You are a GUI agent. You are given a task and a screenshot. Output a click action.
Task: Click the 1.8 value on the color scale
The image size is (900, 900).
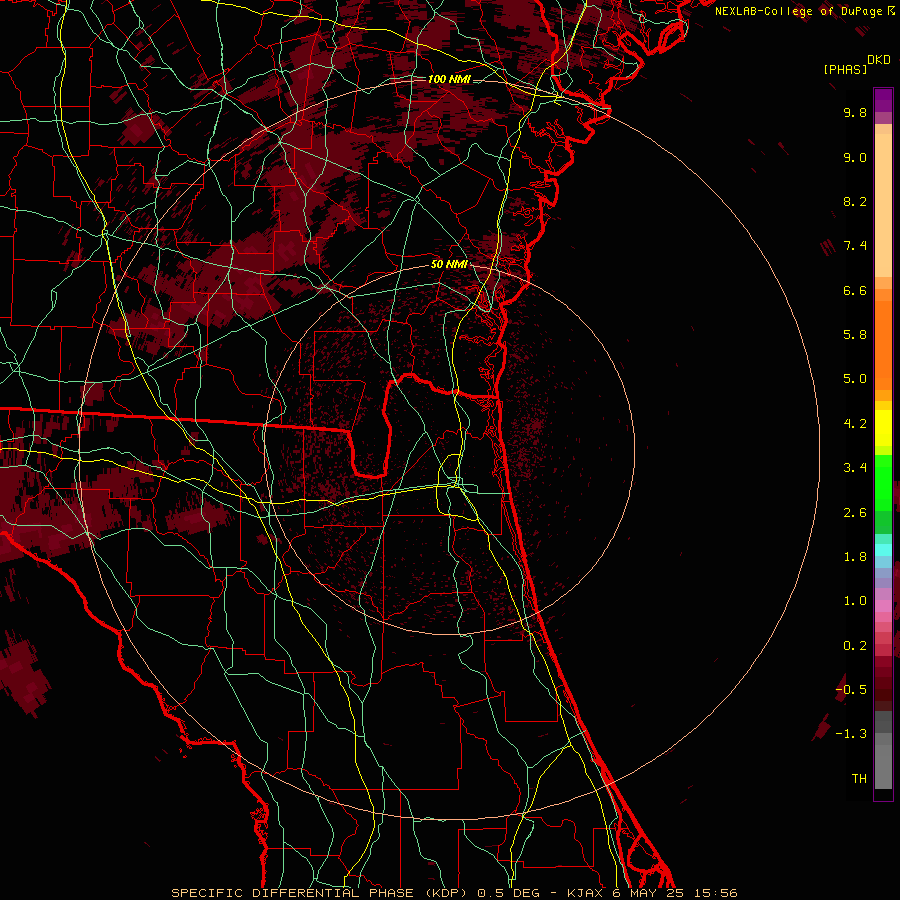tap(855, 557)
